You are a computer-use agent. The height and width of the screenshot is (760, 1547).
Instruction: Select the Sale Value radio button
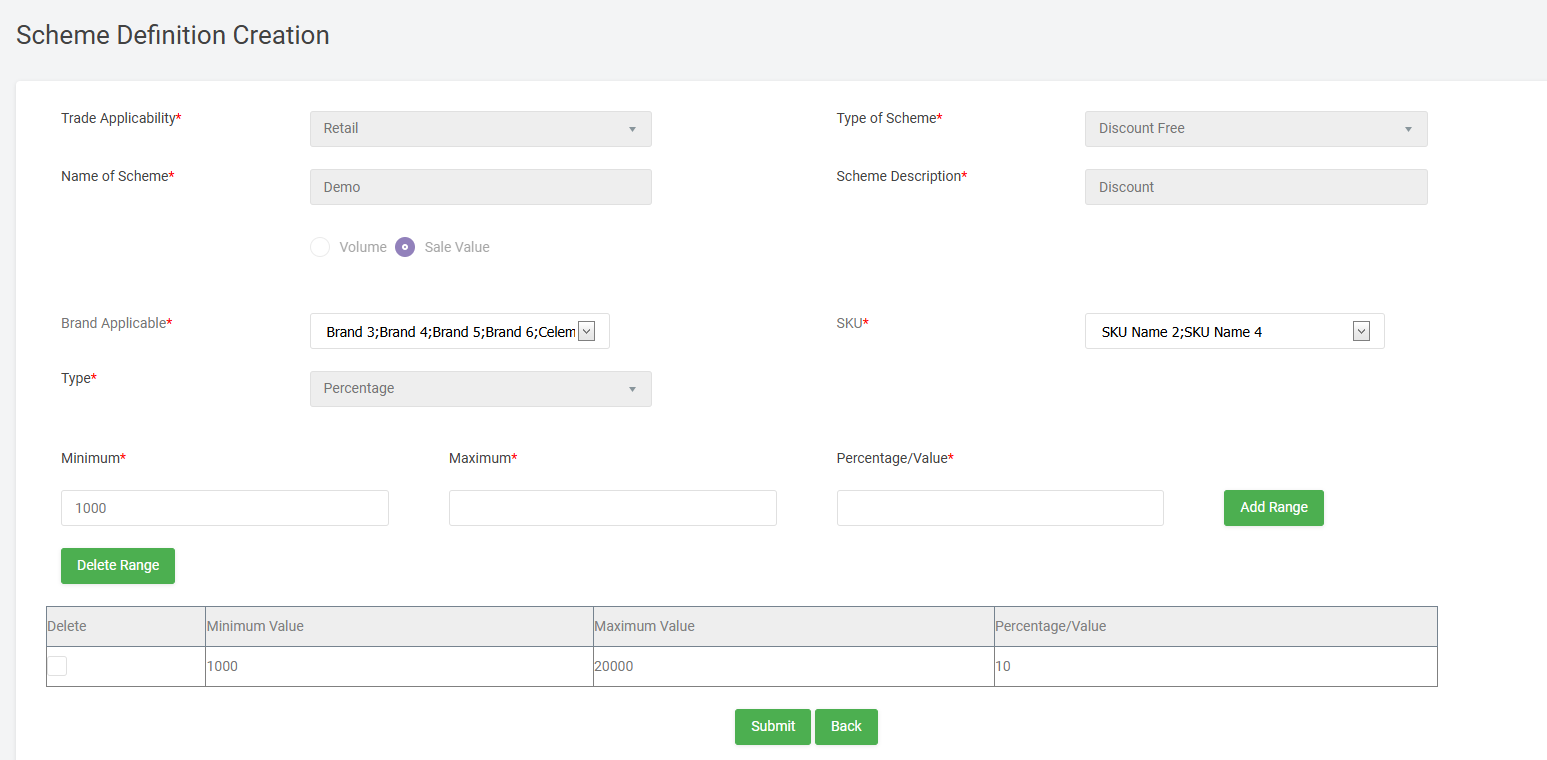pyautogui.click(x=405, y=247)
